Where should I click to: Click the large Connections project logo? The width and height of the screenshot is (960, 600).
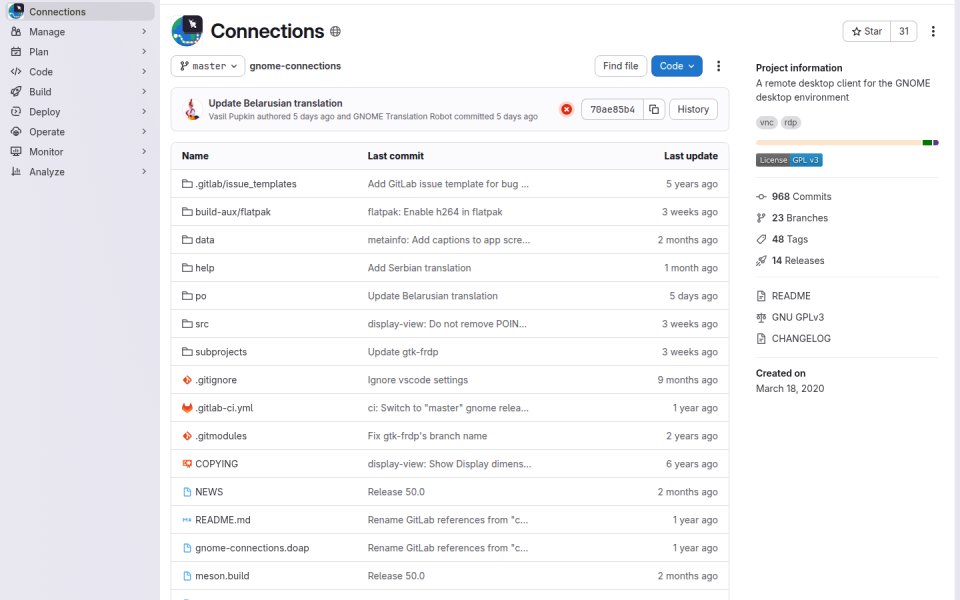click(187, 31)
